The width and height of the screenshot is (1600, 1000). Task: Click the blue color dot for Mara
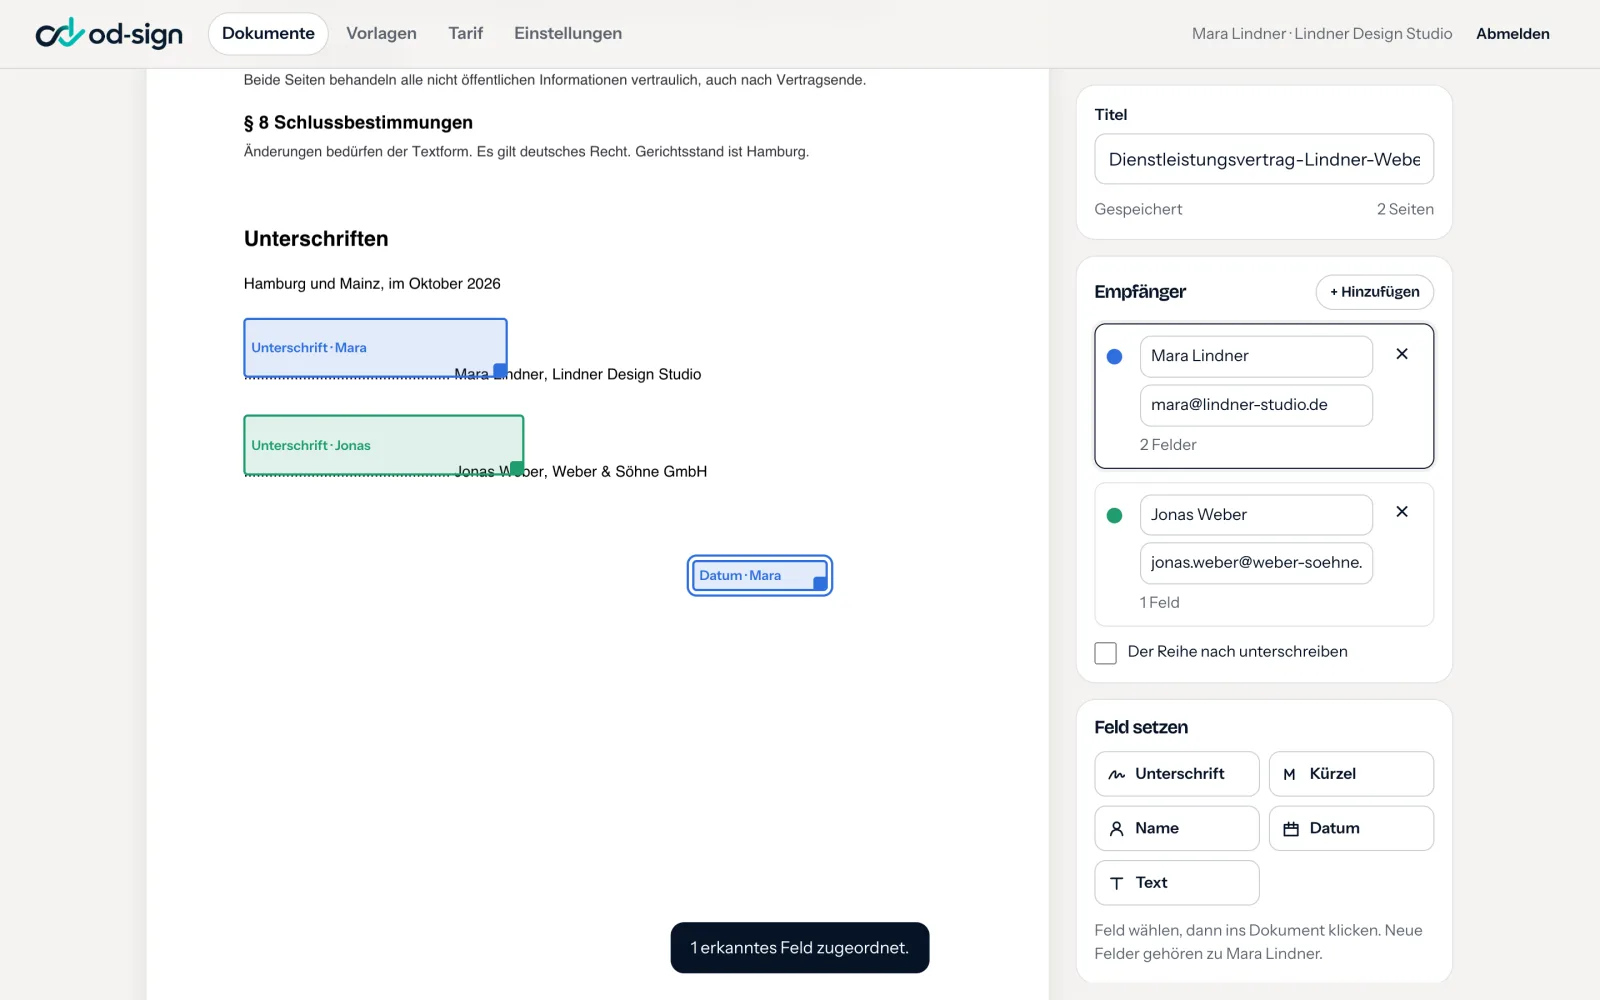point(1114,356)
